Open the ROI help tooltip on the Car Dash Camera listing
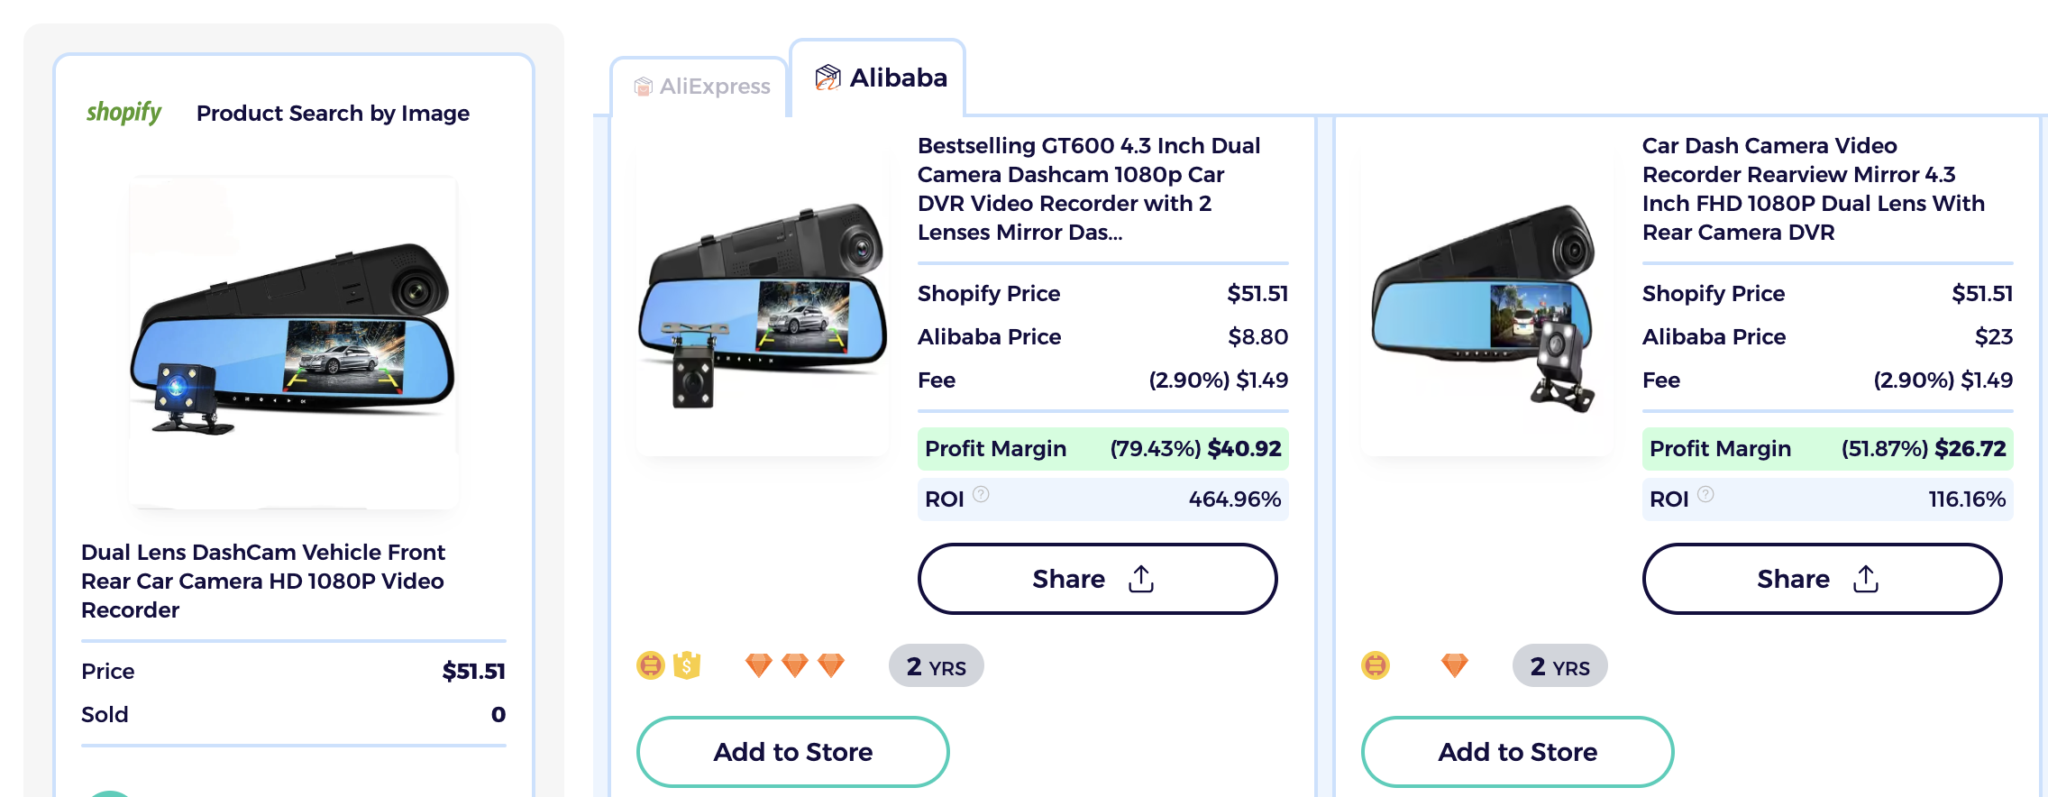Image resolution: width=2048 pixels, height=797 pixels. pos(1707,494)
